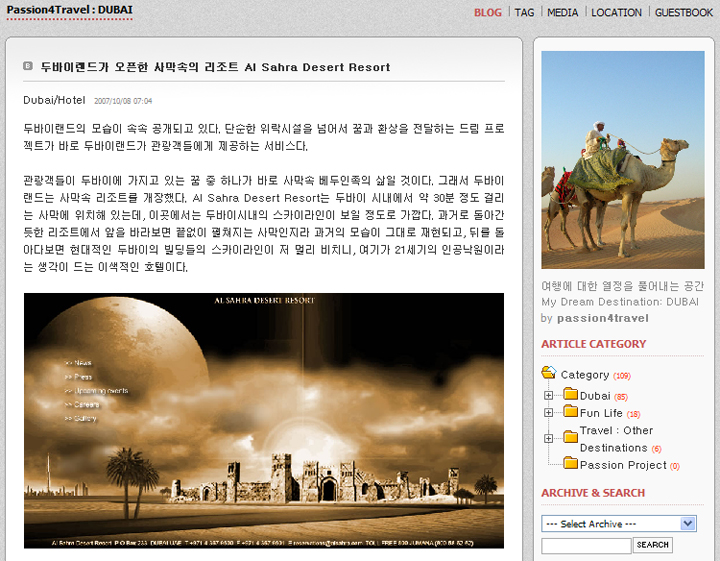Open the GUESTBOOK menu item
The image size is (720, 561).
[684, 12]
